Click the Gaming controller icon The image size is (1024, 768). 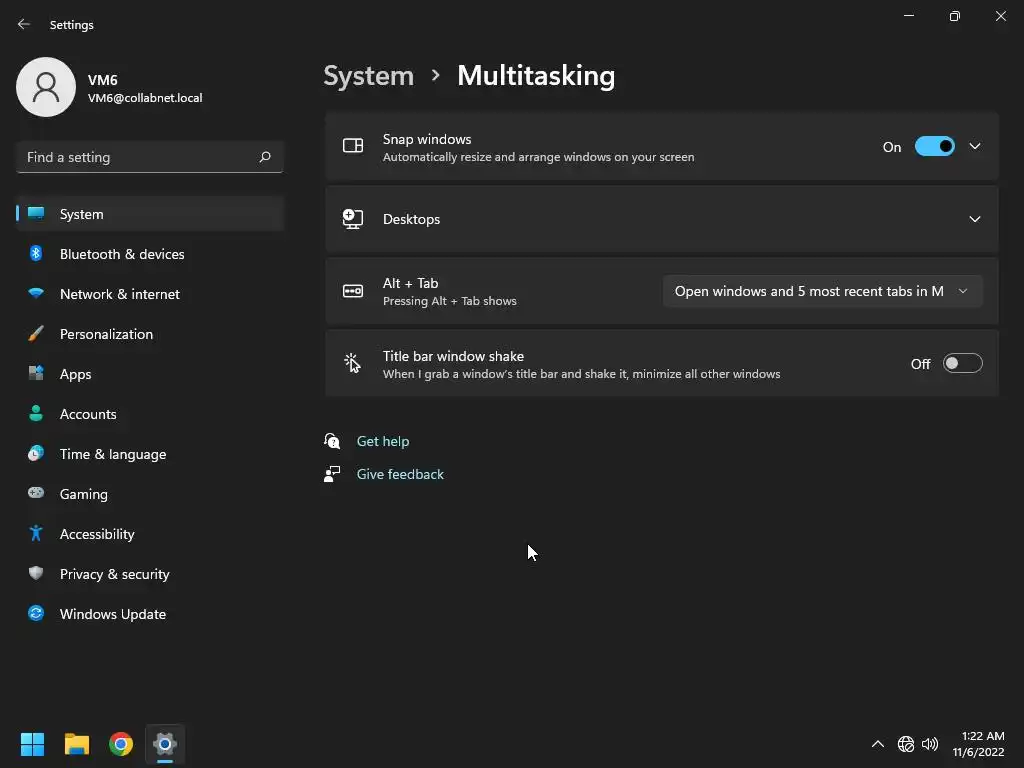pos(36,494)
